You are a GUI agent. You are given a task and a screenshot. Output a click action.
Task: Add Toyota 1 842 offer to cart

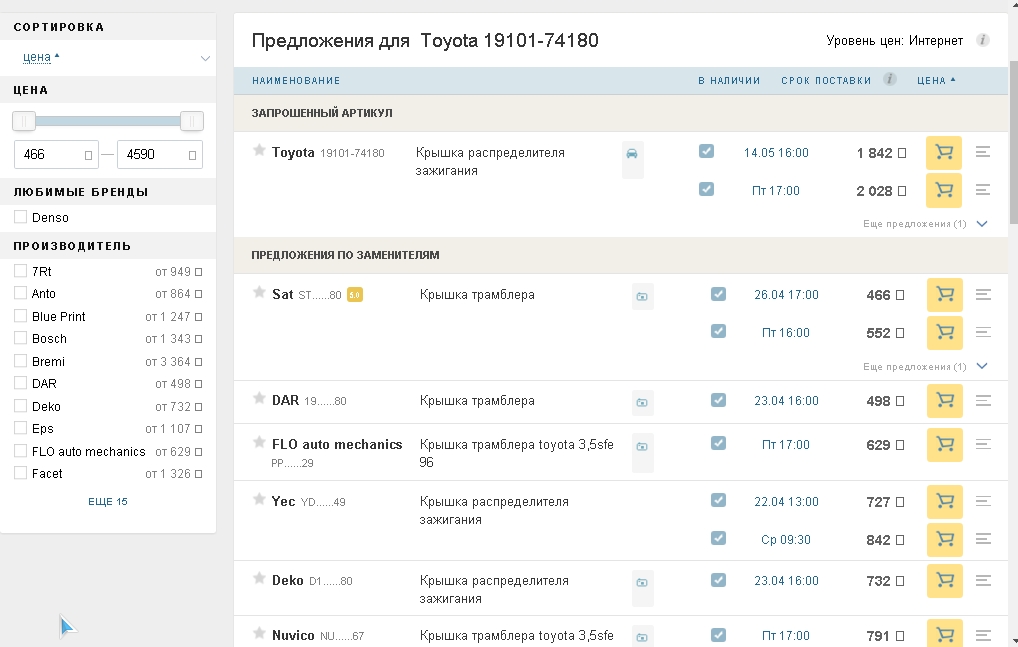[943, 153]
